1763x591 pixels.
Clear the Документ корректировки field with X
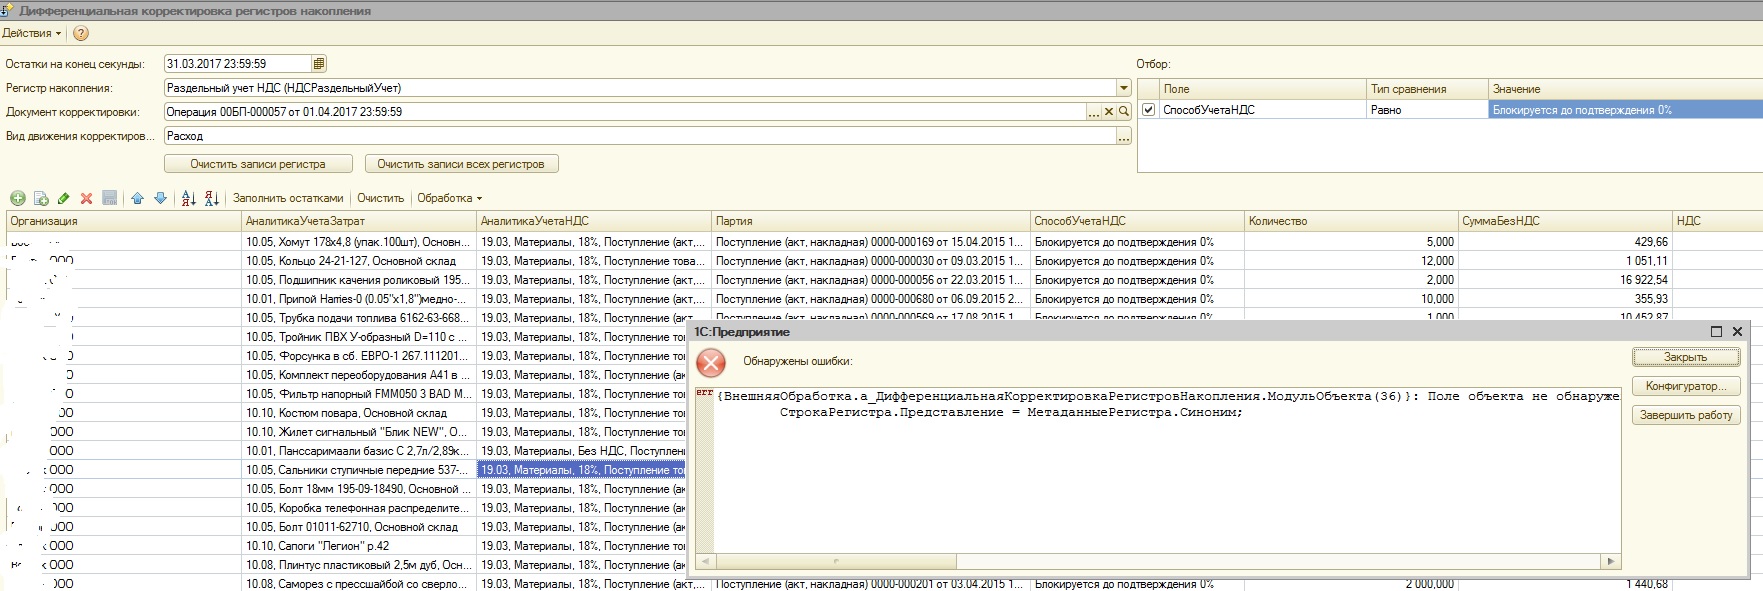click(x=1108, y=112)
